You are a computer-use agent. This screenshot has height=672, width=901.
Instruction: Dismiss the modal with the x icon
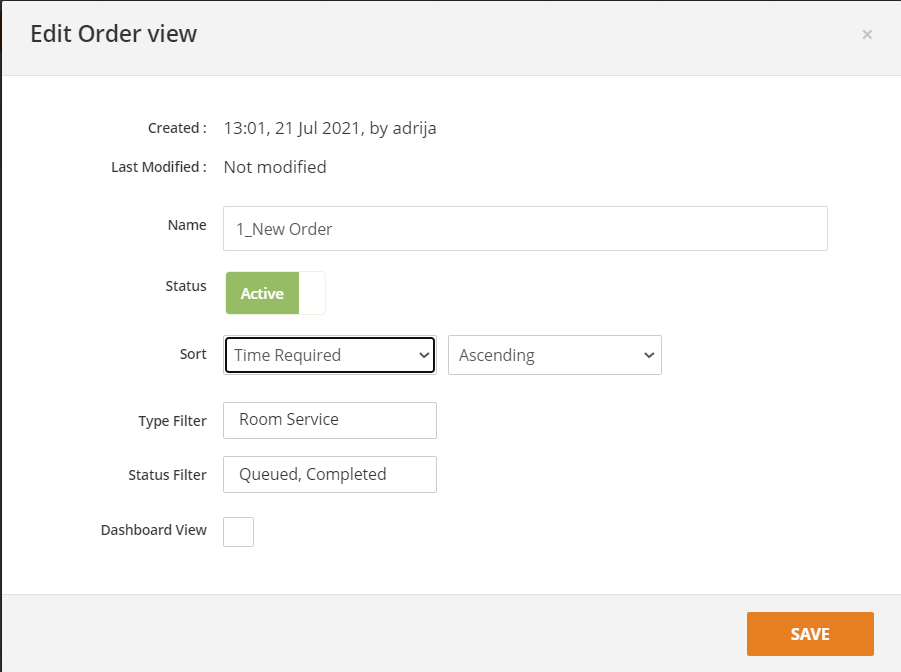[x=866, y=33]
